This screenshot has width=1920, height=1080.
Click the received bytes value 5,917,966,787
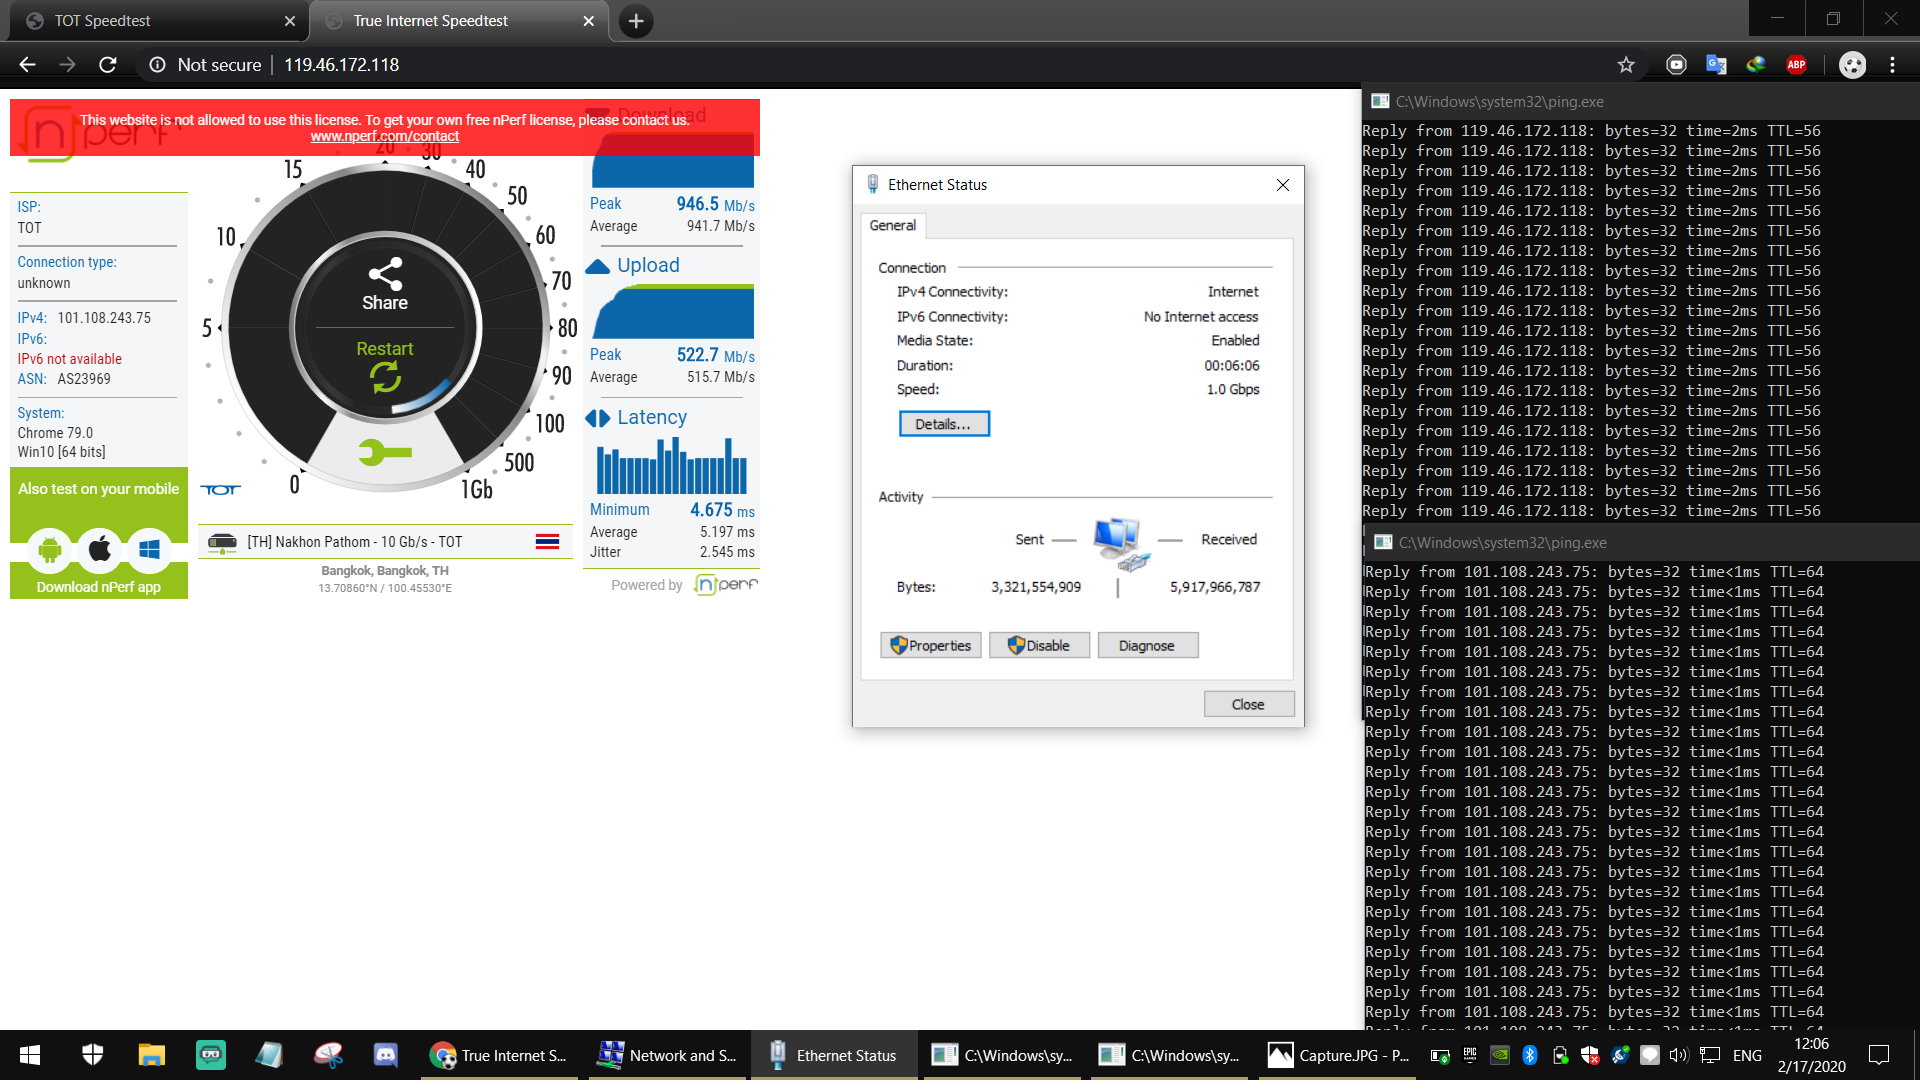point(1215,587)
